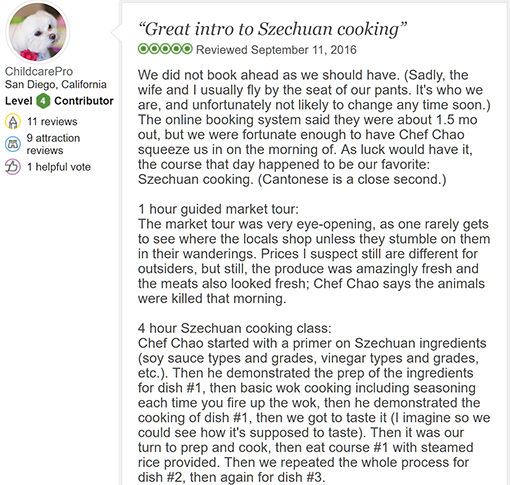Click the first review paragraph about booking ahead
This screenshot has height=485, width=510.
coord(314,127)
